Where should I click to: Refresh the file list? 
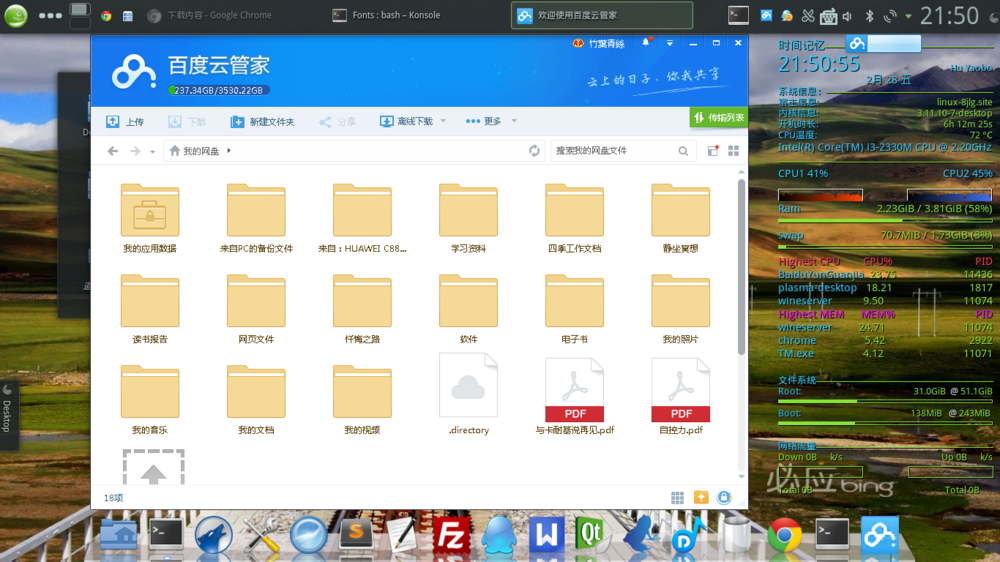coord(534,151)
